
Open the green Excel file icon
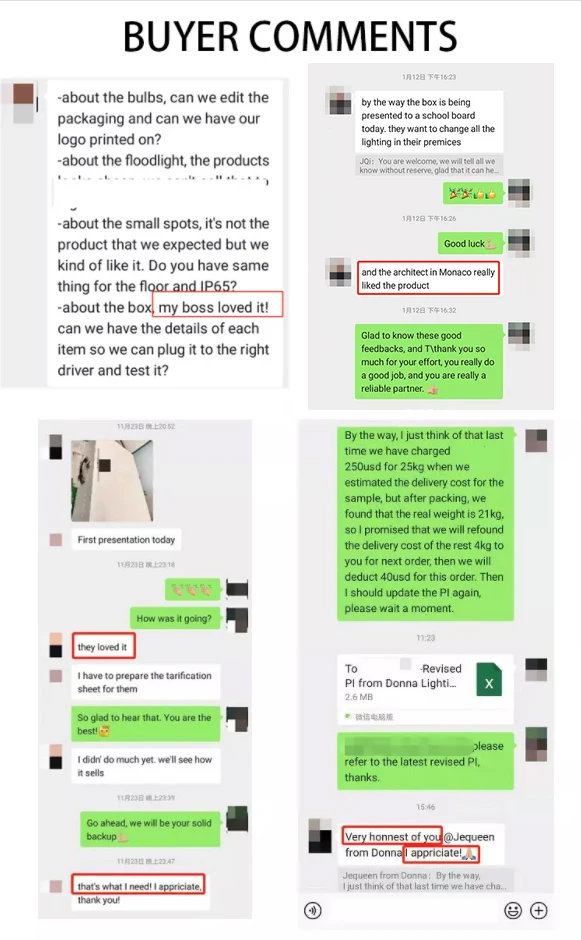(x=489, y=679)
